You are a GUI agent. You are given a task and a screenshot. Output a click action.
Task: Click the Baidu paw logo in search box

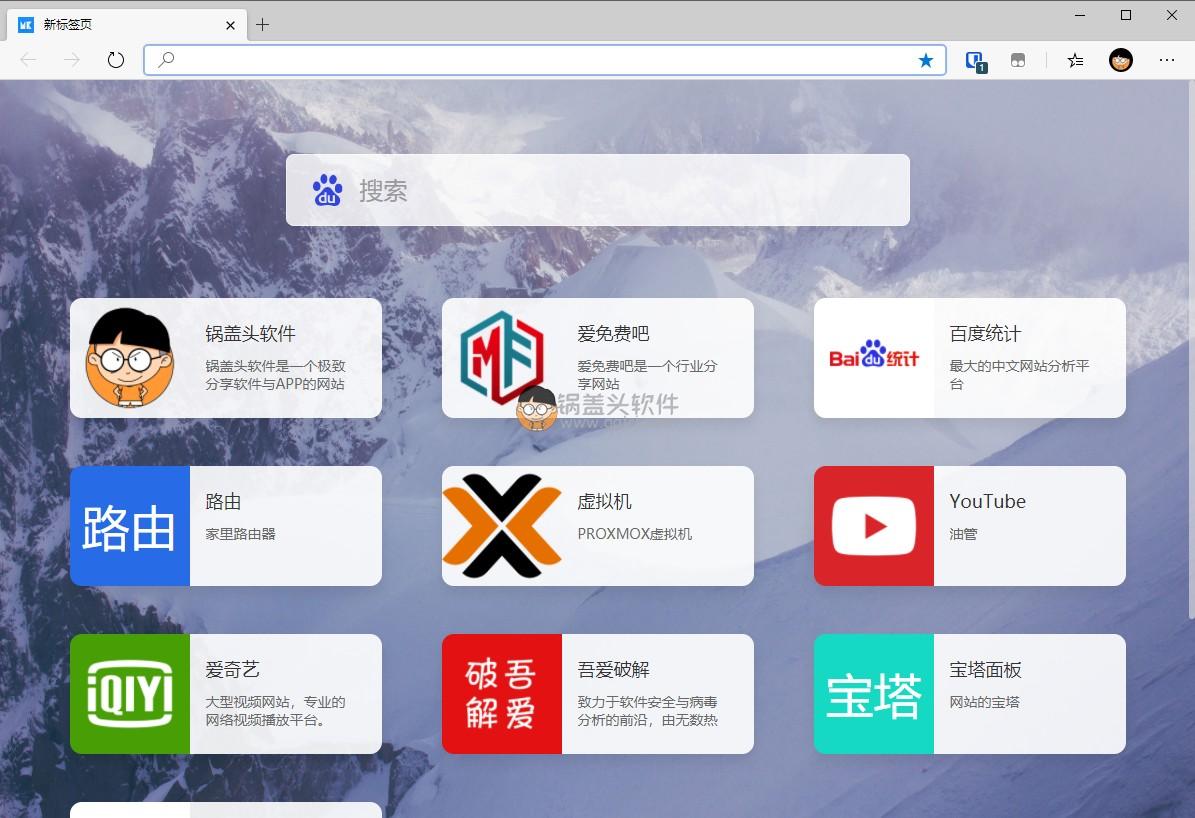click(327, 190)
